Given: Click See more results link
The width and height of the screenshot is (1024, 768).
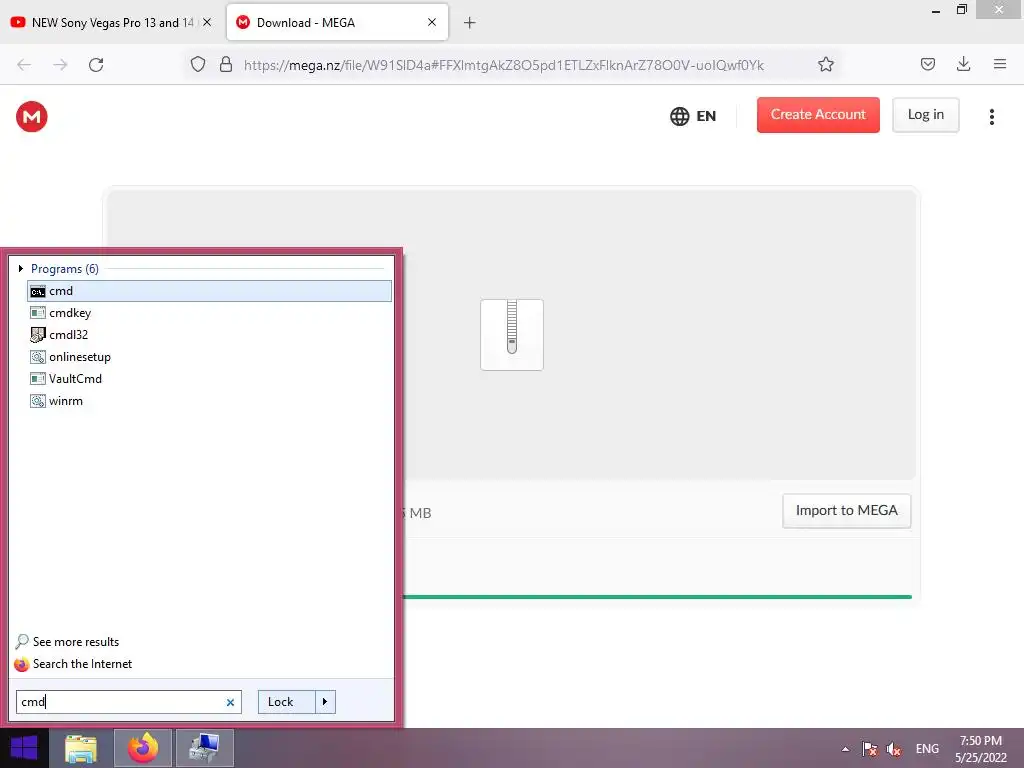Looking at the screenshot, I should click(76, 642).
